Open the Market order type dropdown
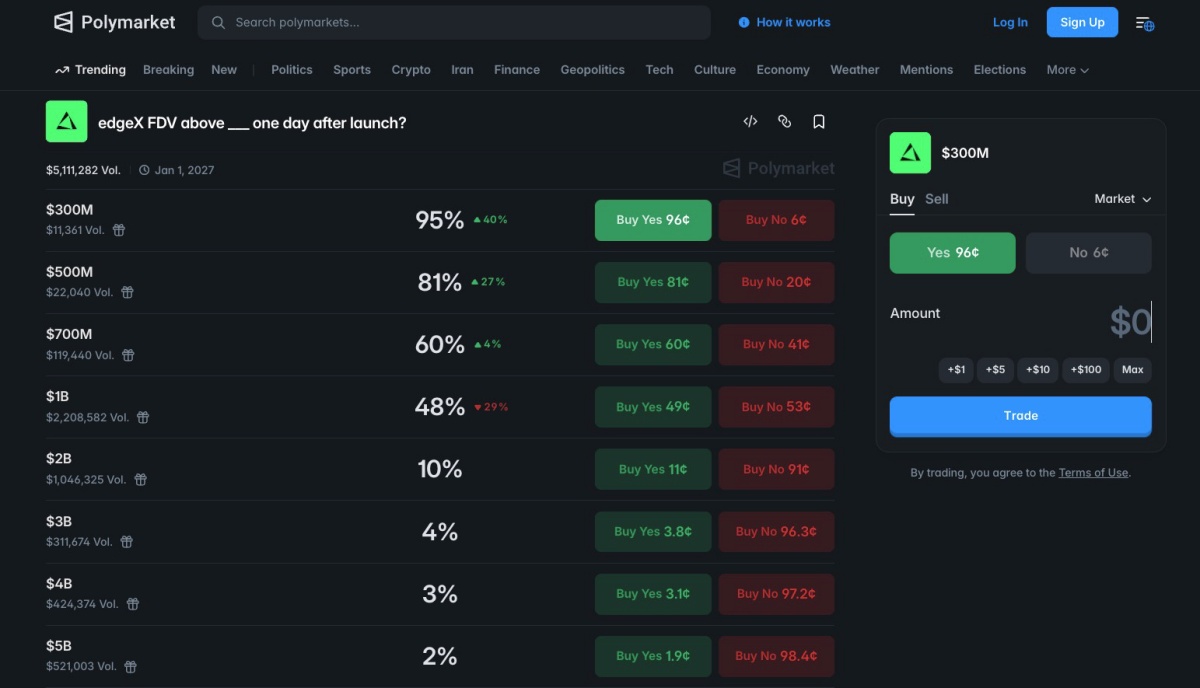Screen dimensions: 1200x688 tap(1122, 199)
